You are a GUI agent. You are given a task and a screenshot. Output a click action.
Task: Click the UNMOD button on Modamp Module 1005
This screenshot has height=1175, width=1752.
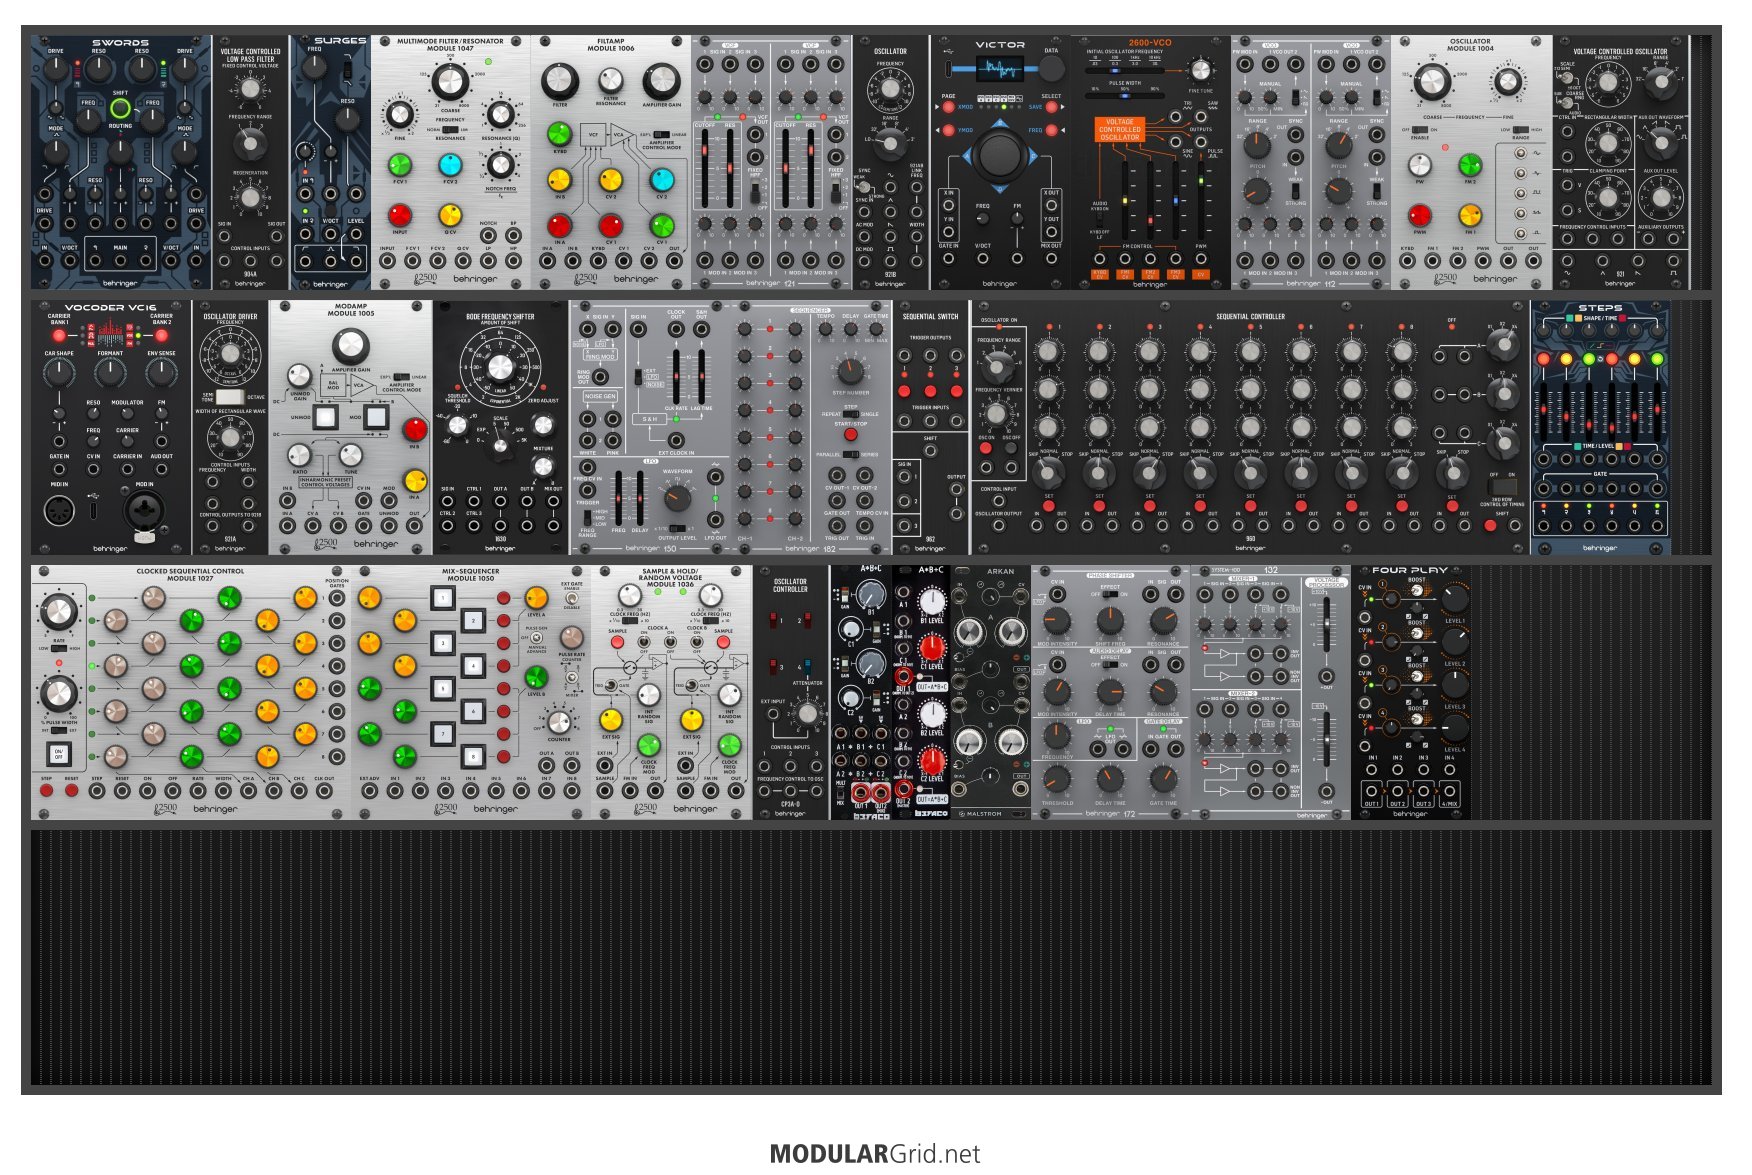click(x=325, y=417)
